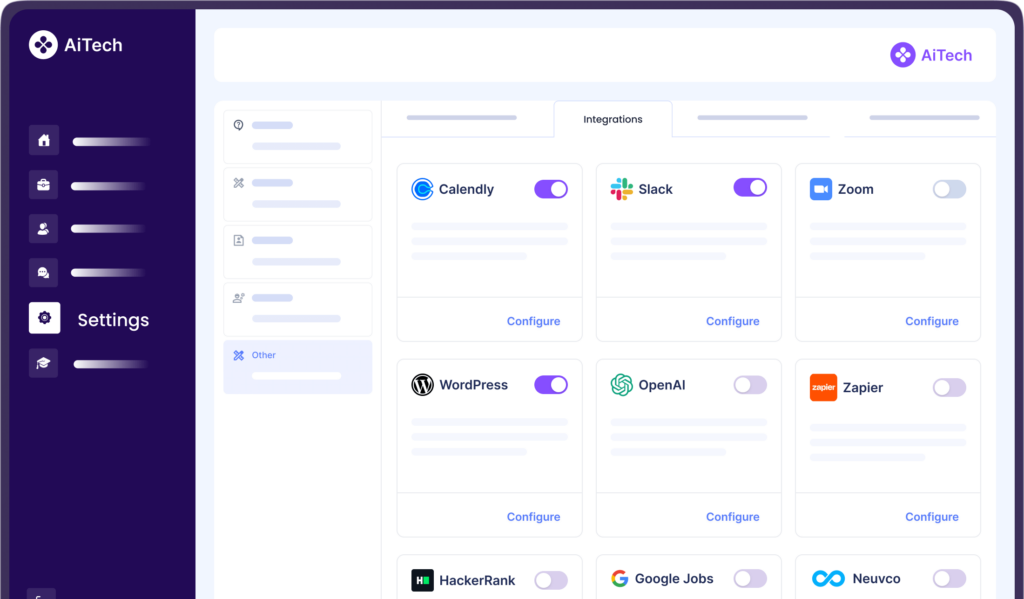Click the Calendly logo icon
This screenshot has width=1024, height=599.
[422, 189]
